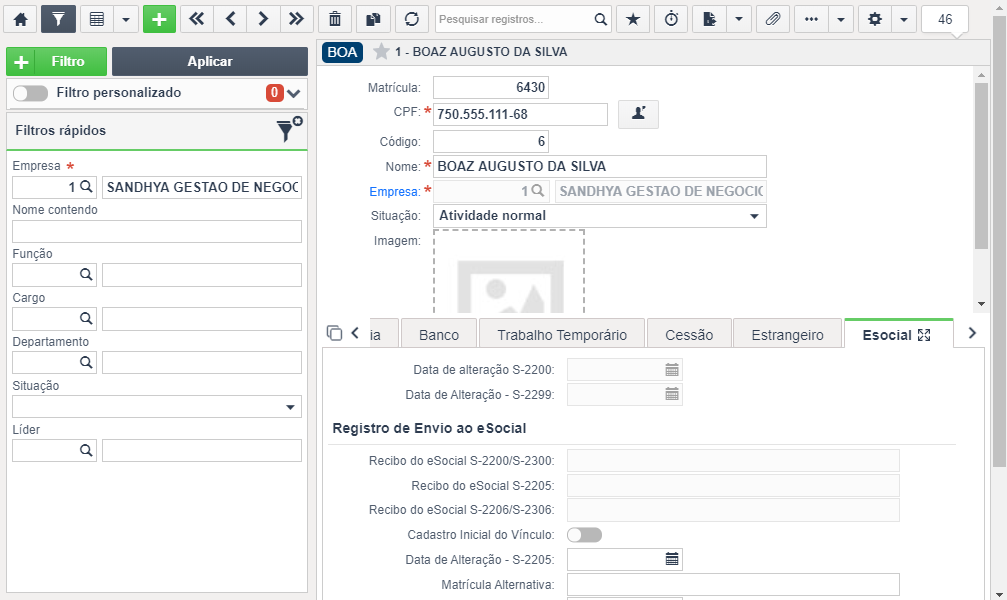Open Empresa filter lookup magnifier
Image resolution: width=1007 pixels, height=600 pixels.
[x=86, y=187]
